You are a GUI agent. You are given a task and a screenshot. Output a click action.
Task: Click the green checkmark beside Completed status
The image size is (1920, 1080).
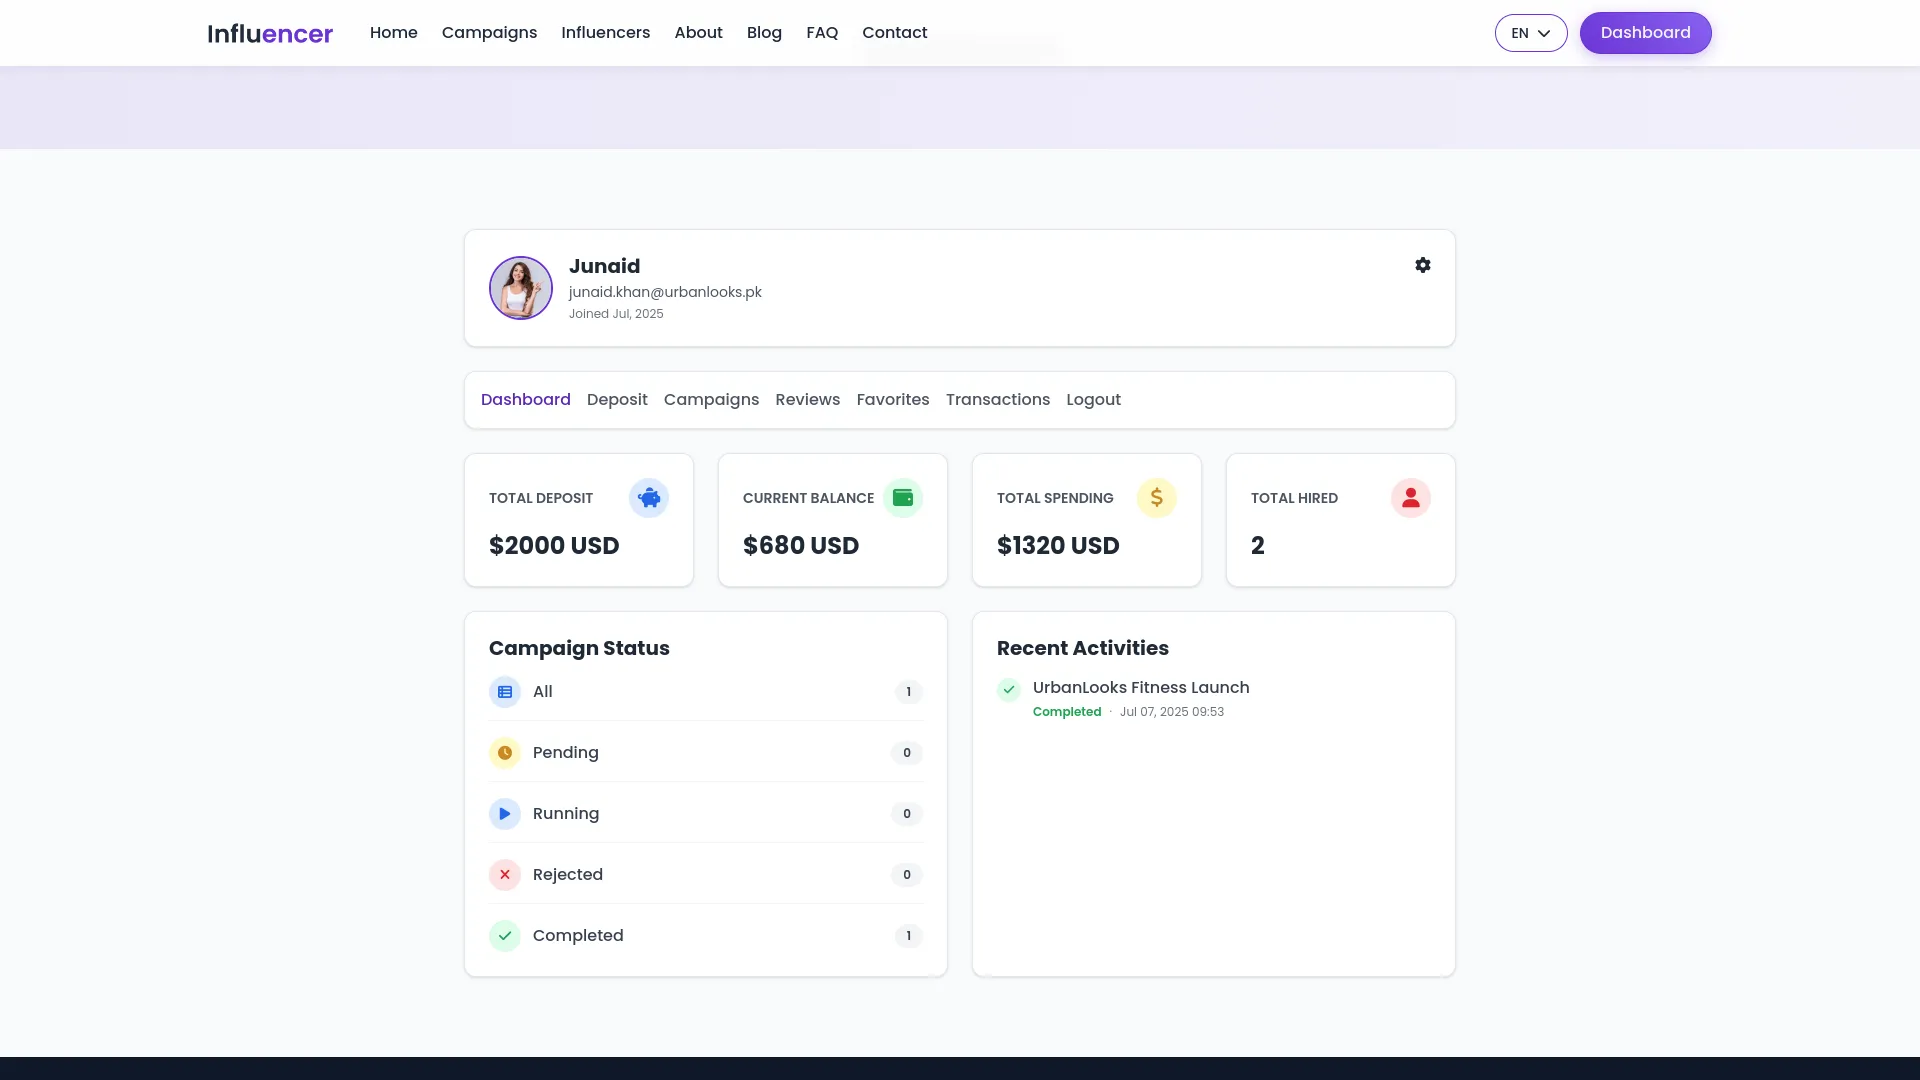tap(505, 936)
